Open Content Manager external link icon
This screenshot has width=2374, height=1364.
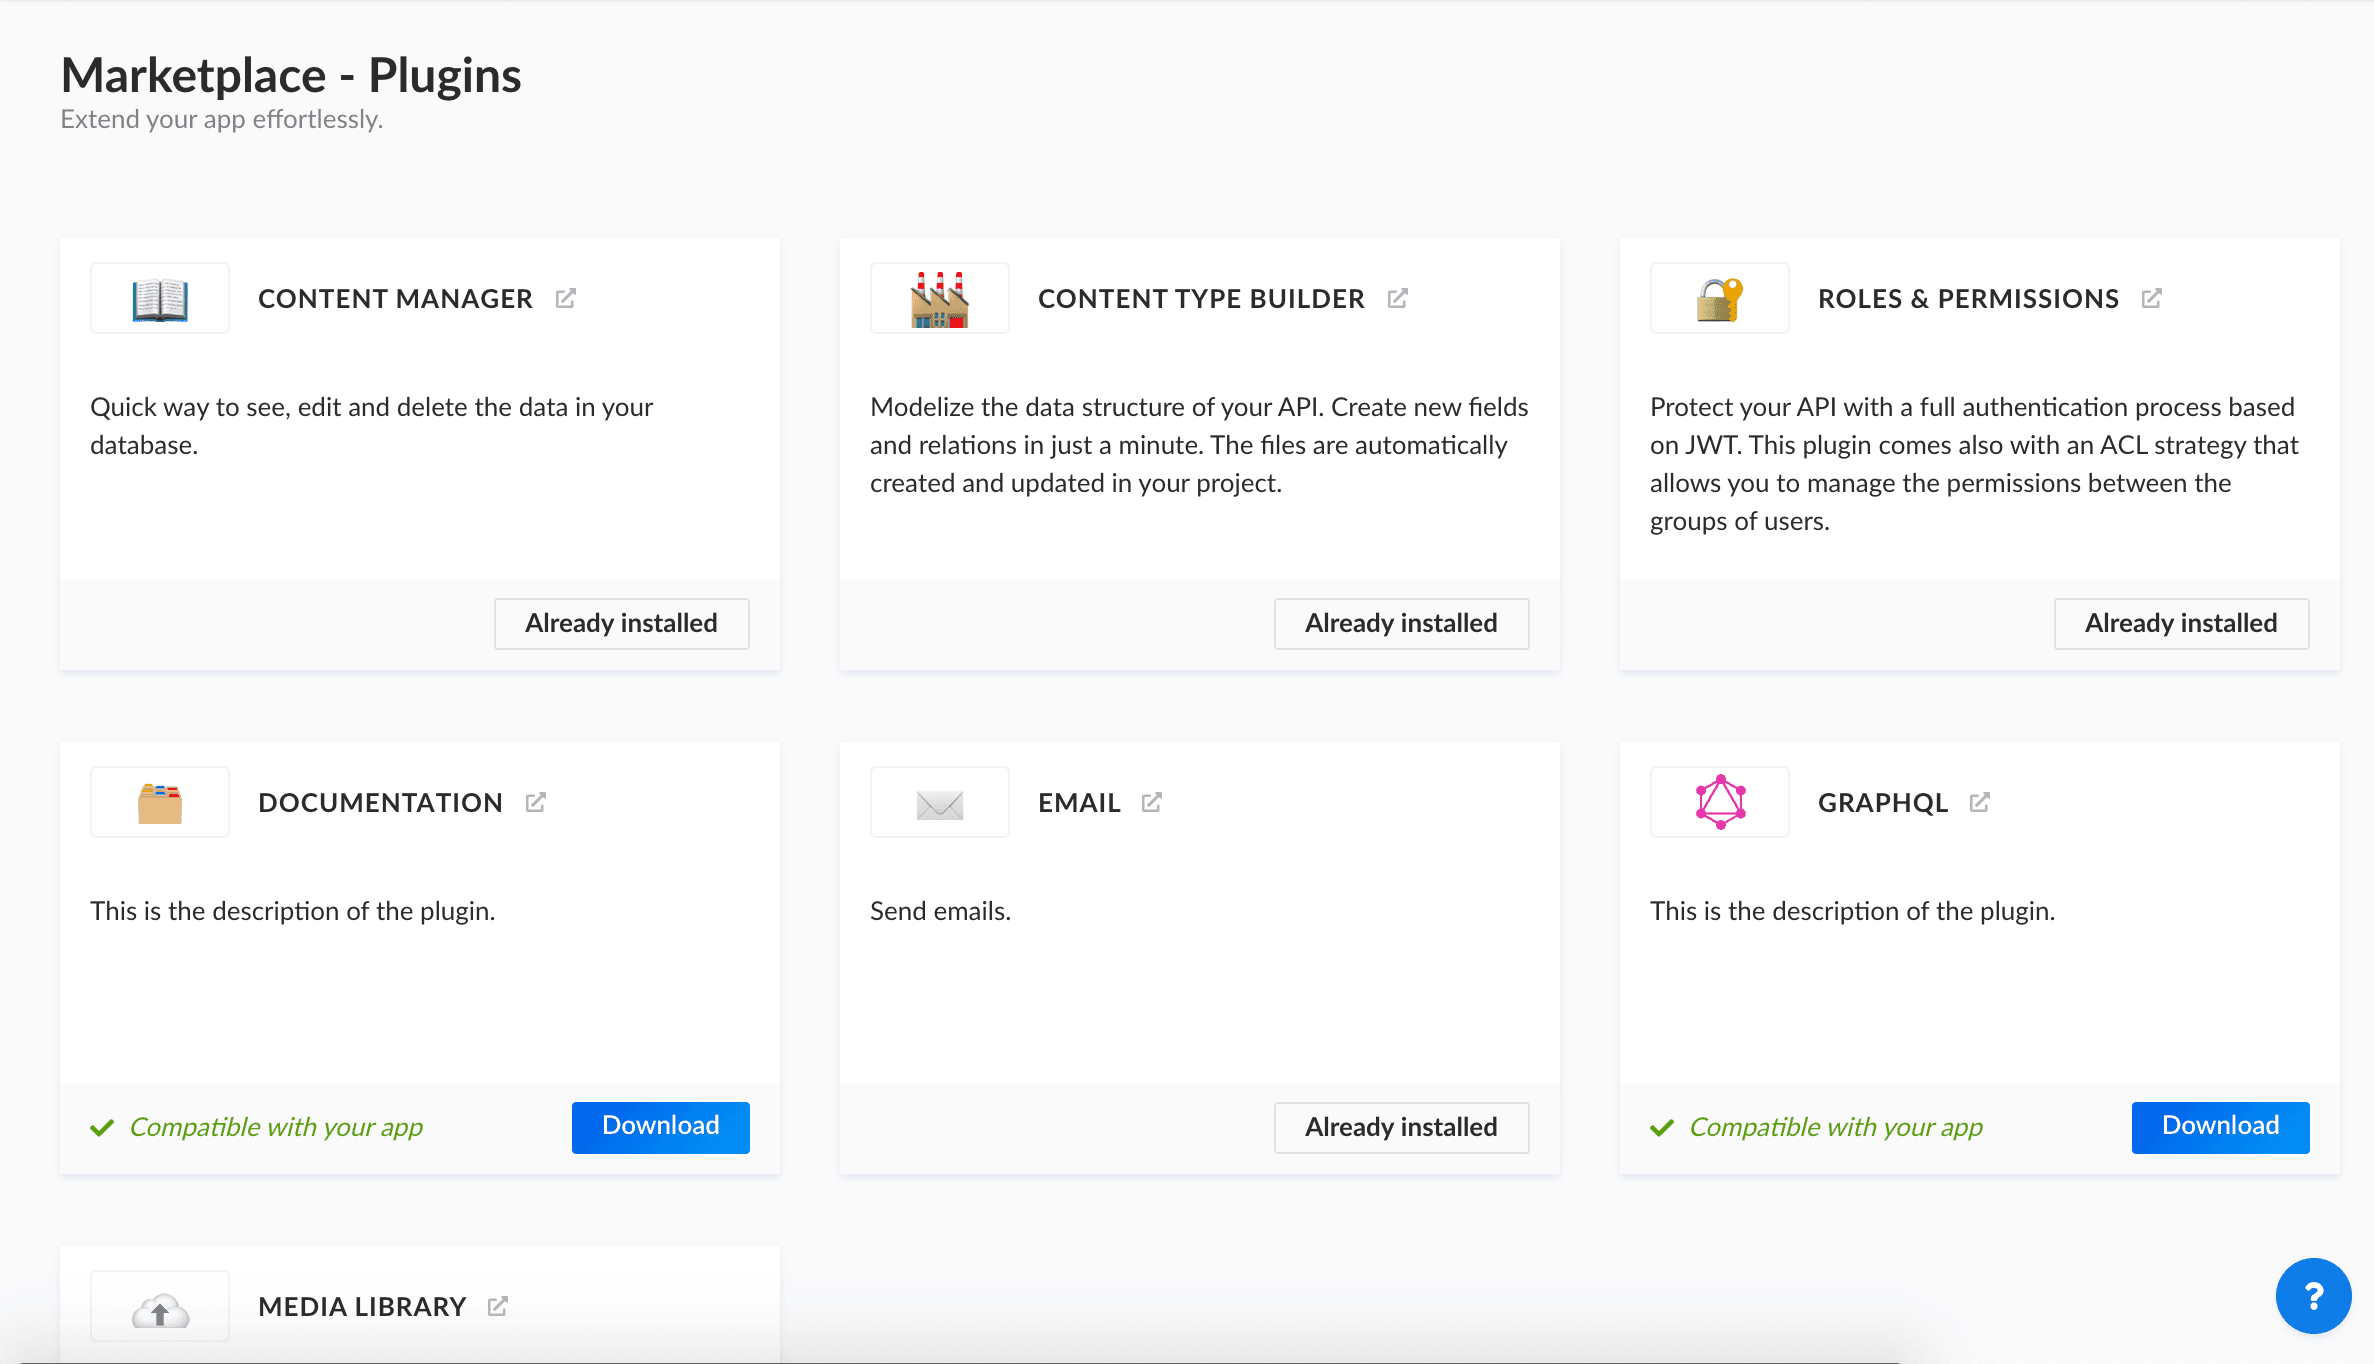pos(566,298)
